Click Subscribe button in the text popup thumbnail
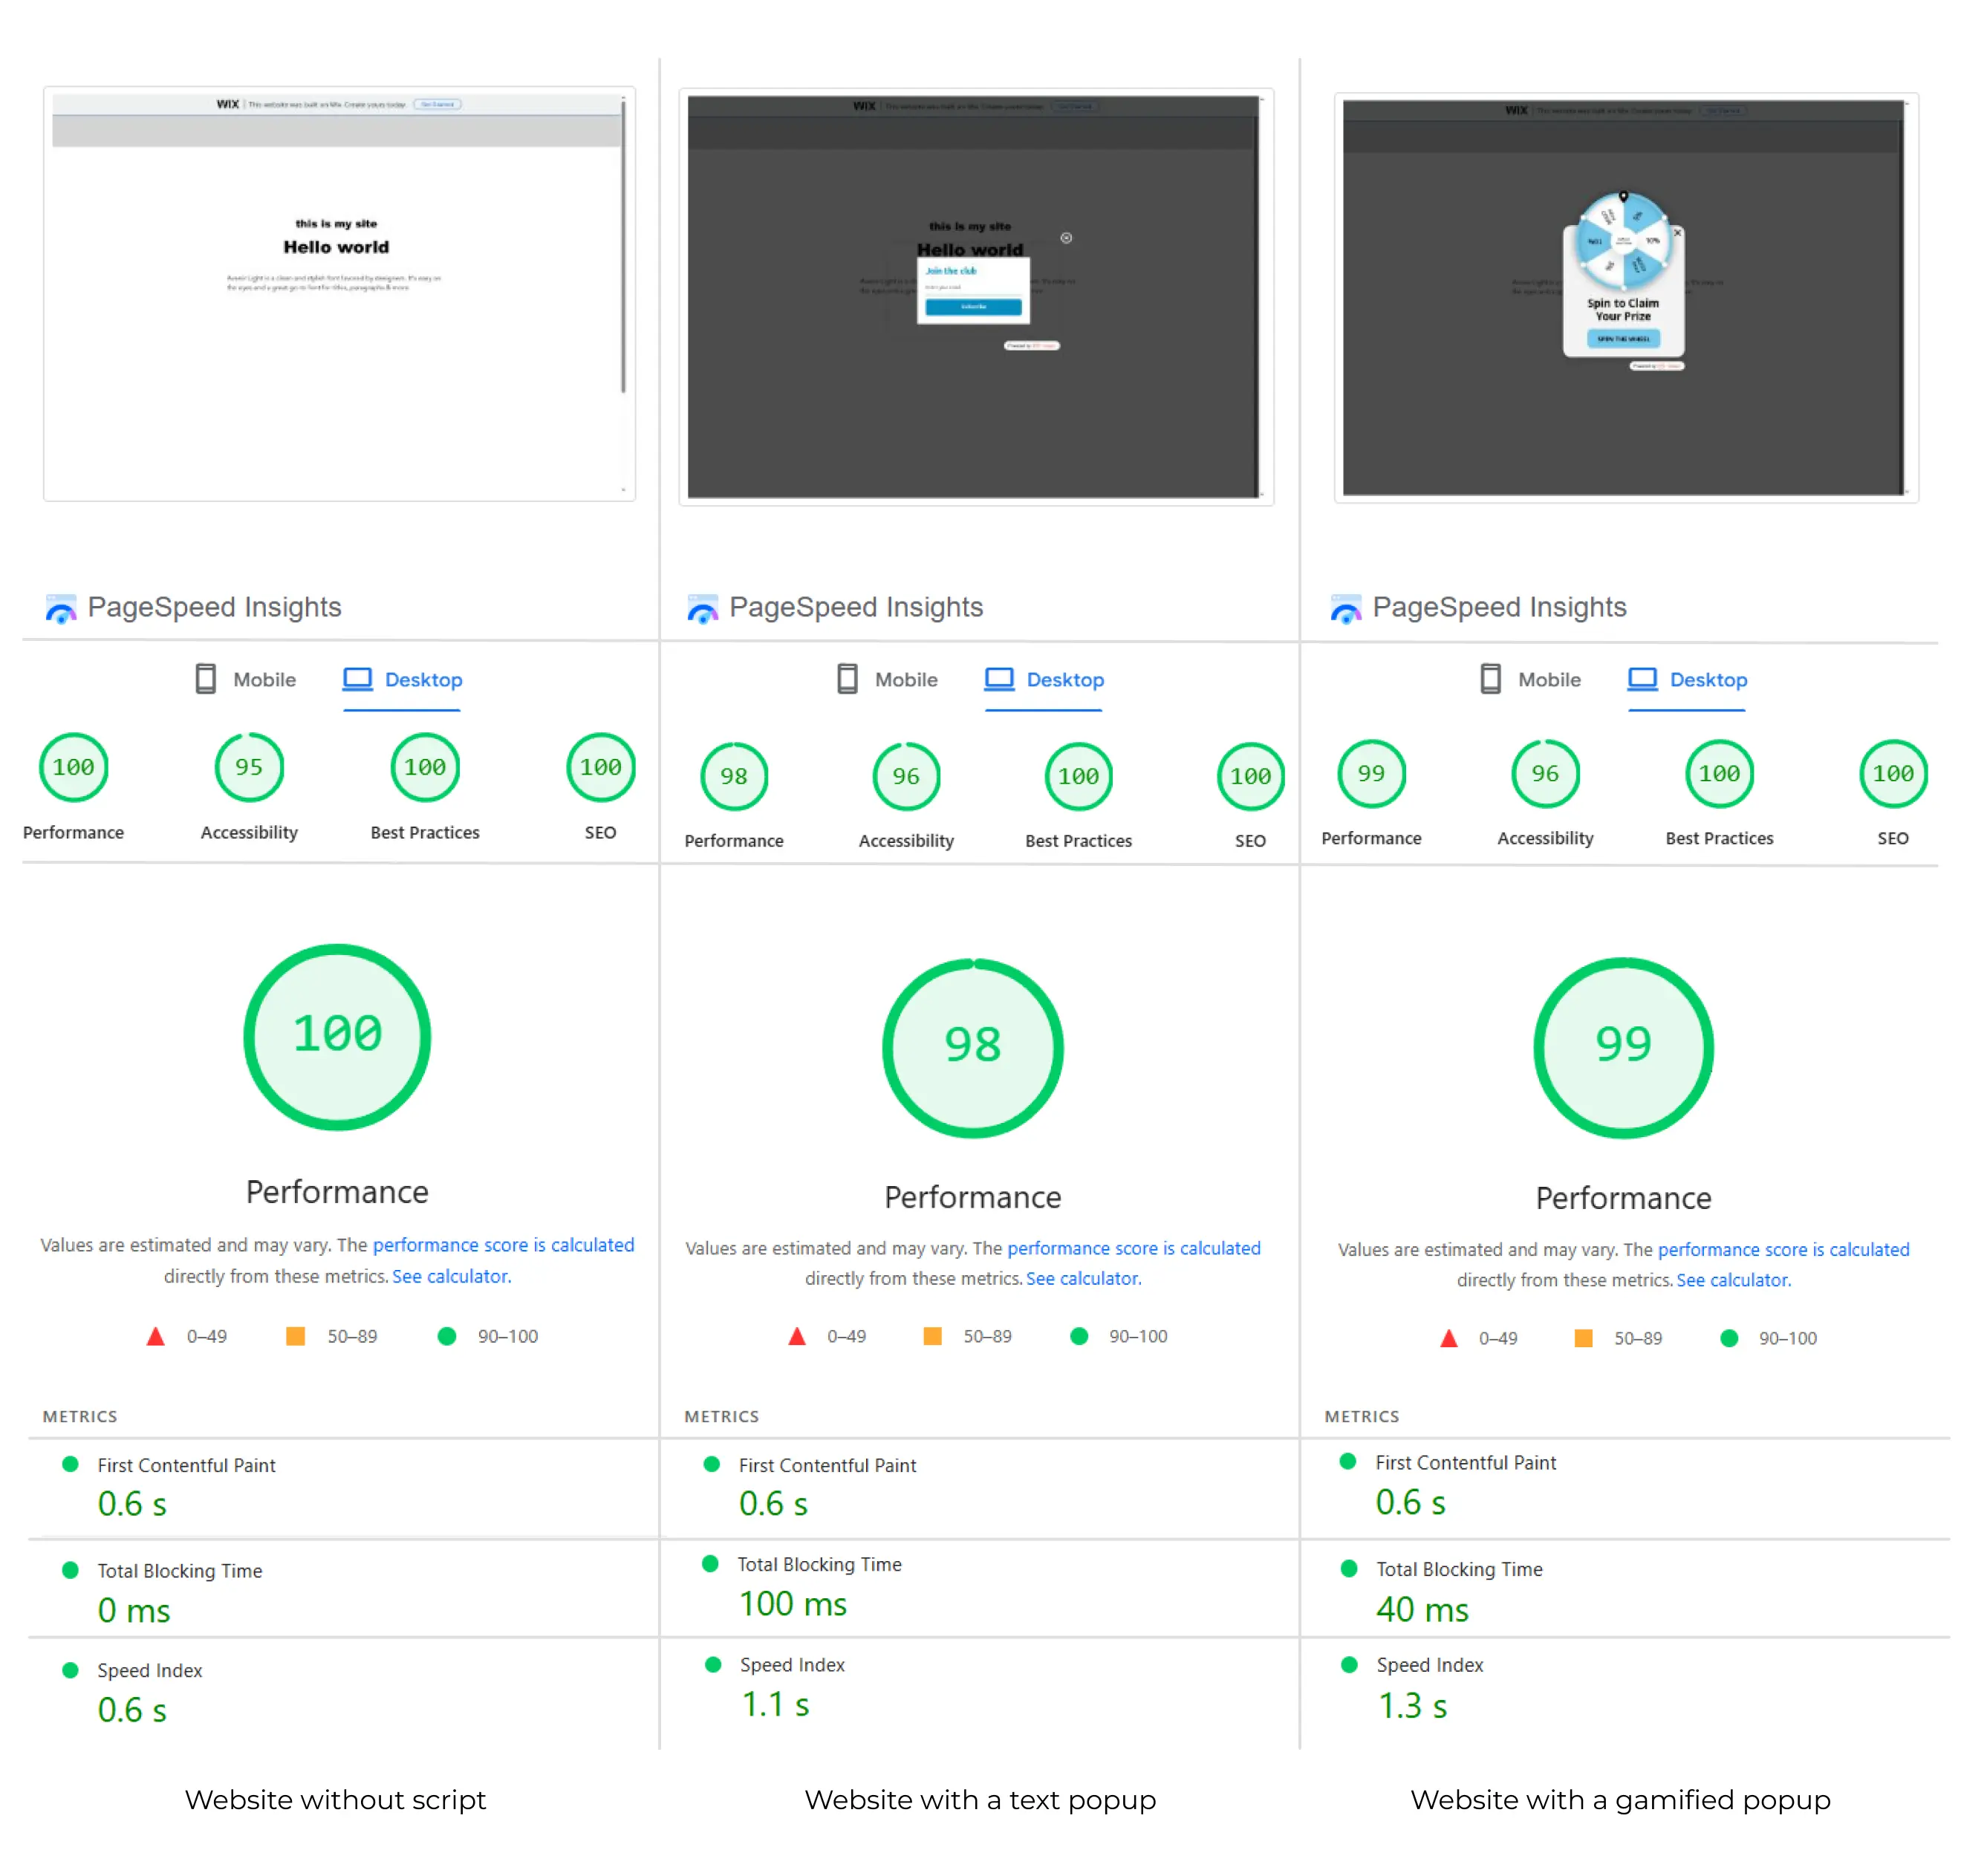This screenshot has height=1876, width=1961. [972, 307]
